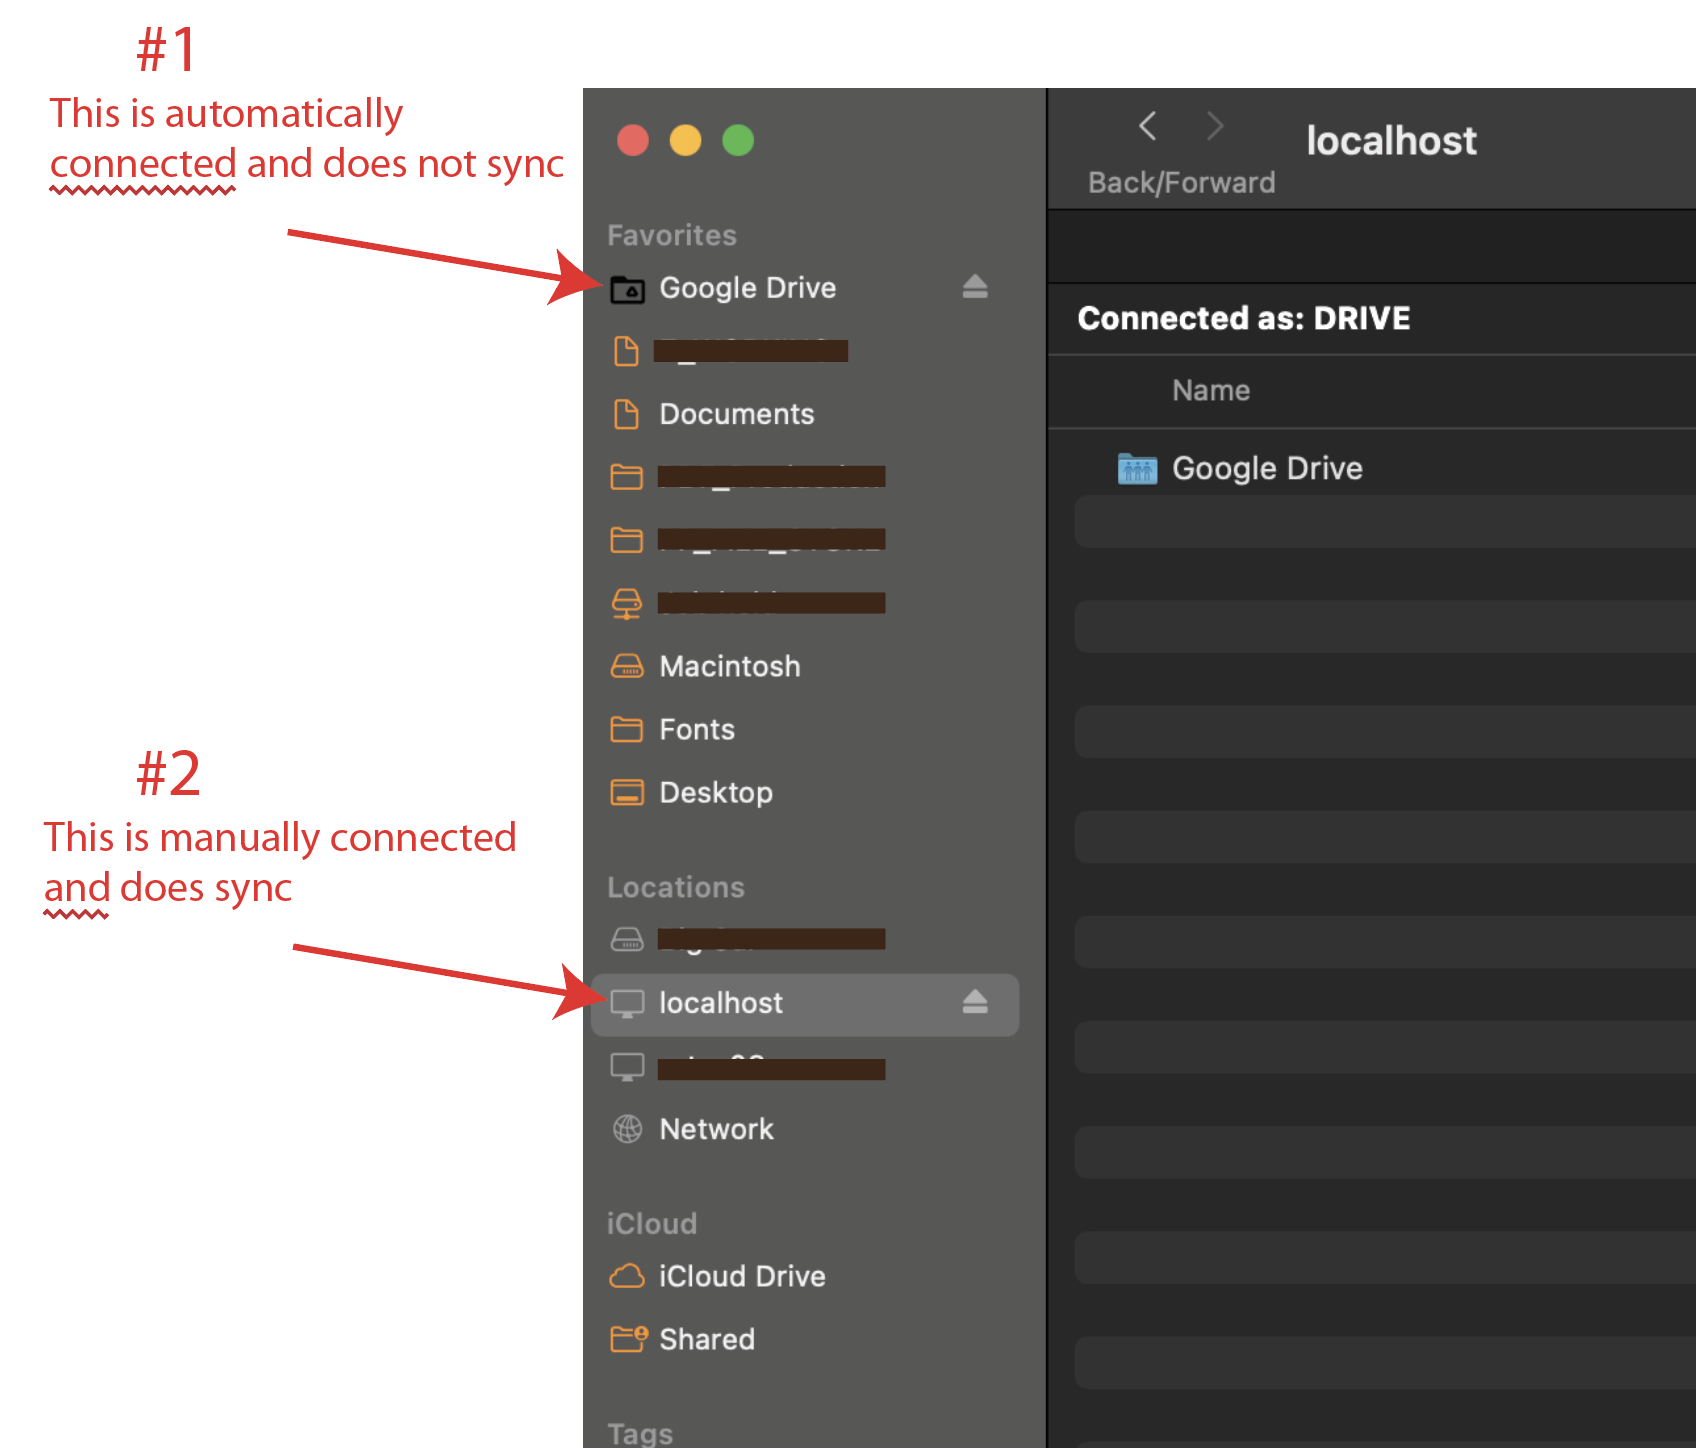Viewport: 1696px width, 1448px height.
Task: Select localhost under Locations
Action: tap(805, 1004)
